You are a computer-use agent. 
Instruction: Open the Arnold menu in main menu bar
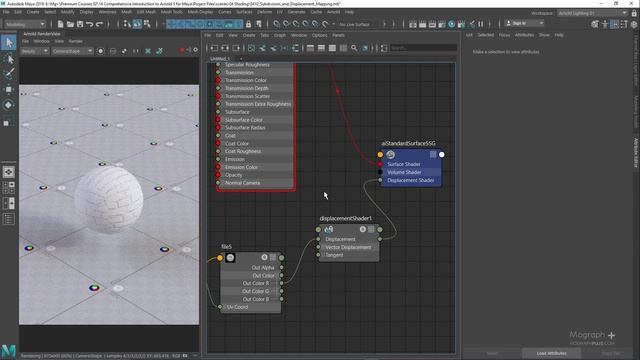point(333,12)
